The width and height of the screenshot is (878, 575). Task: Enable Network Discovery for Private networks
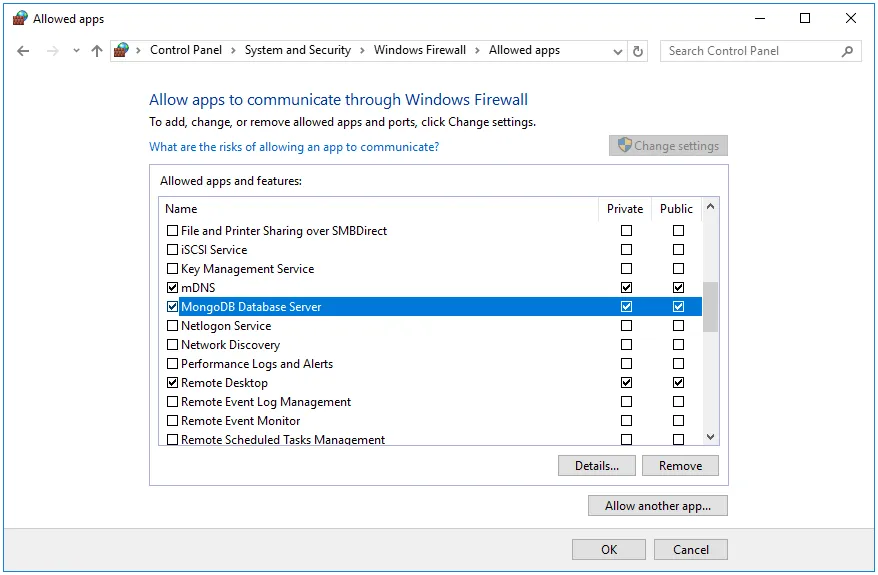[x=626, y=345]
